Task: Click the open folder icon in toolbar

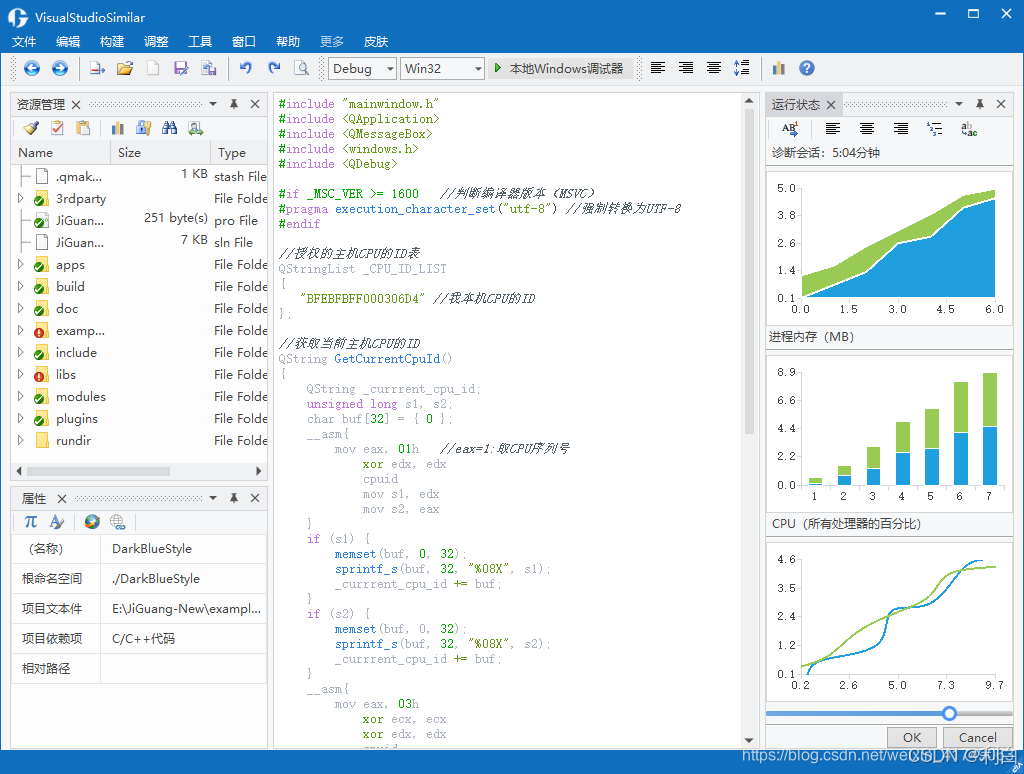Action: pos(125,69)
